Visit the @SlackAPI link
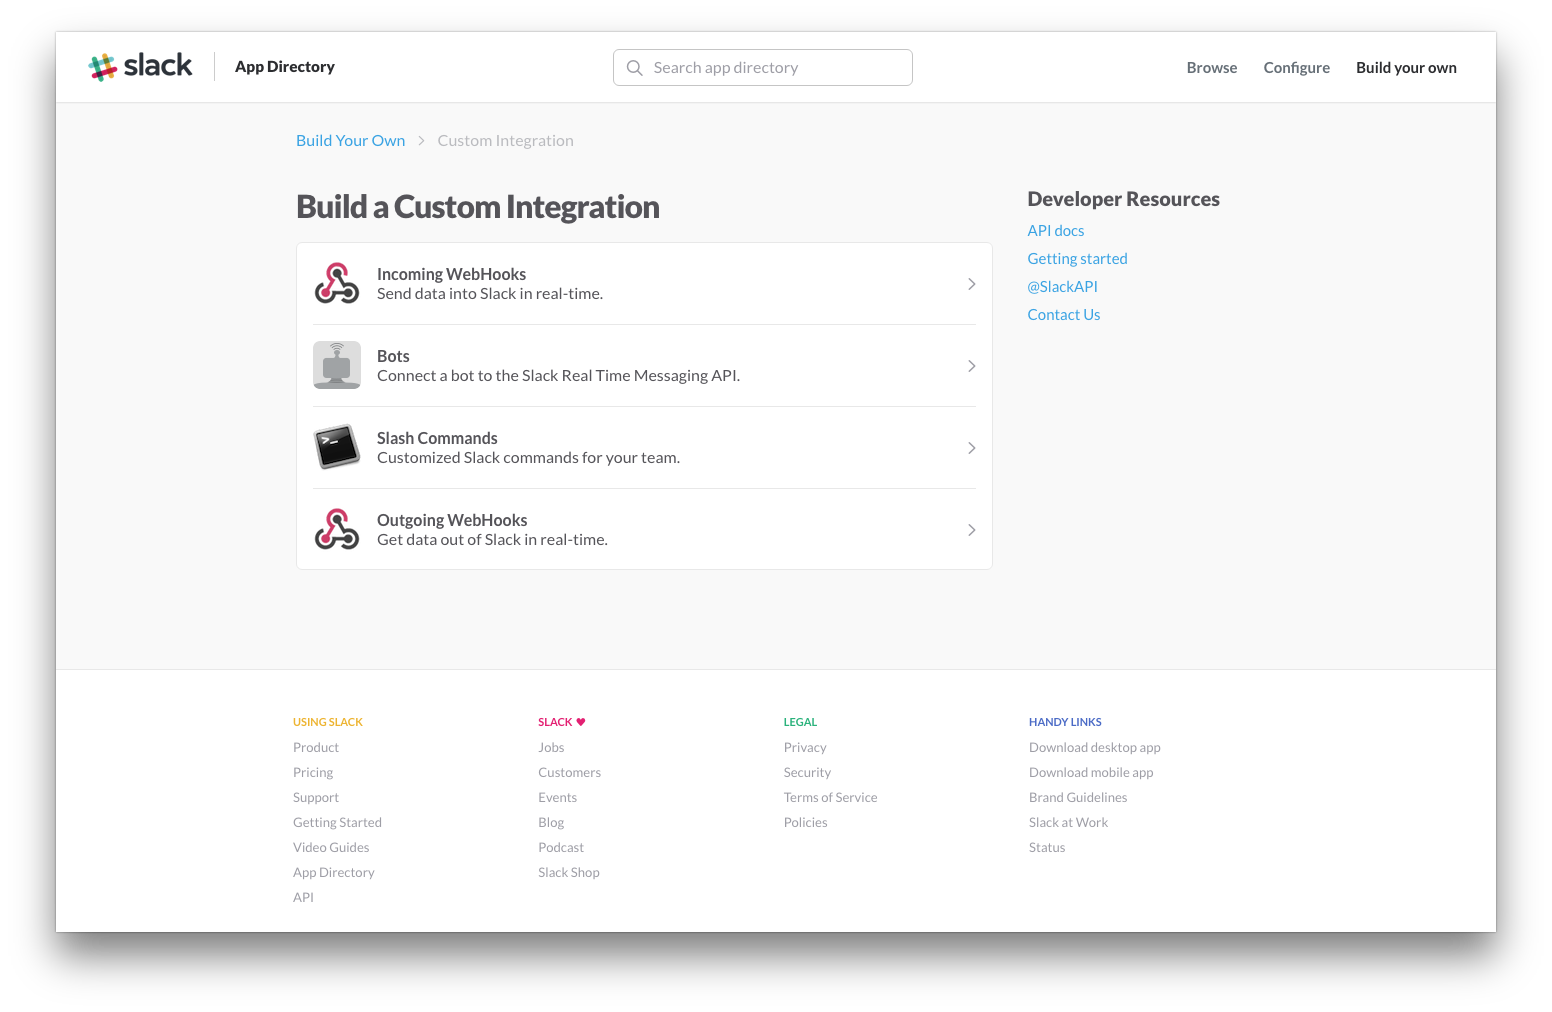Screen dimensions: 1552x1012 click(1062, 287)
